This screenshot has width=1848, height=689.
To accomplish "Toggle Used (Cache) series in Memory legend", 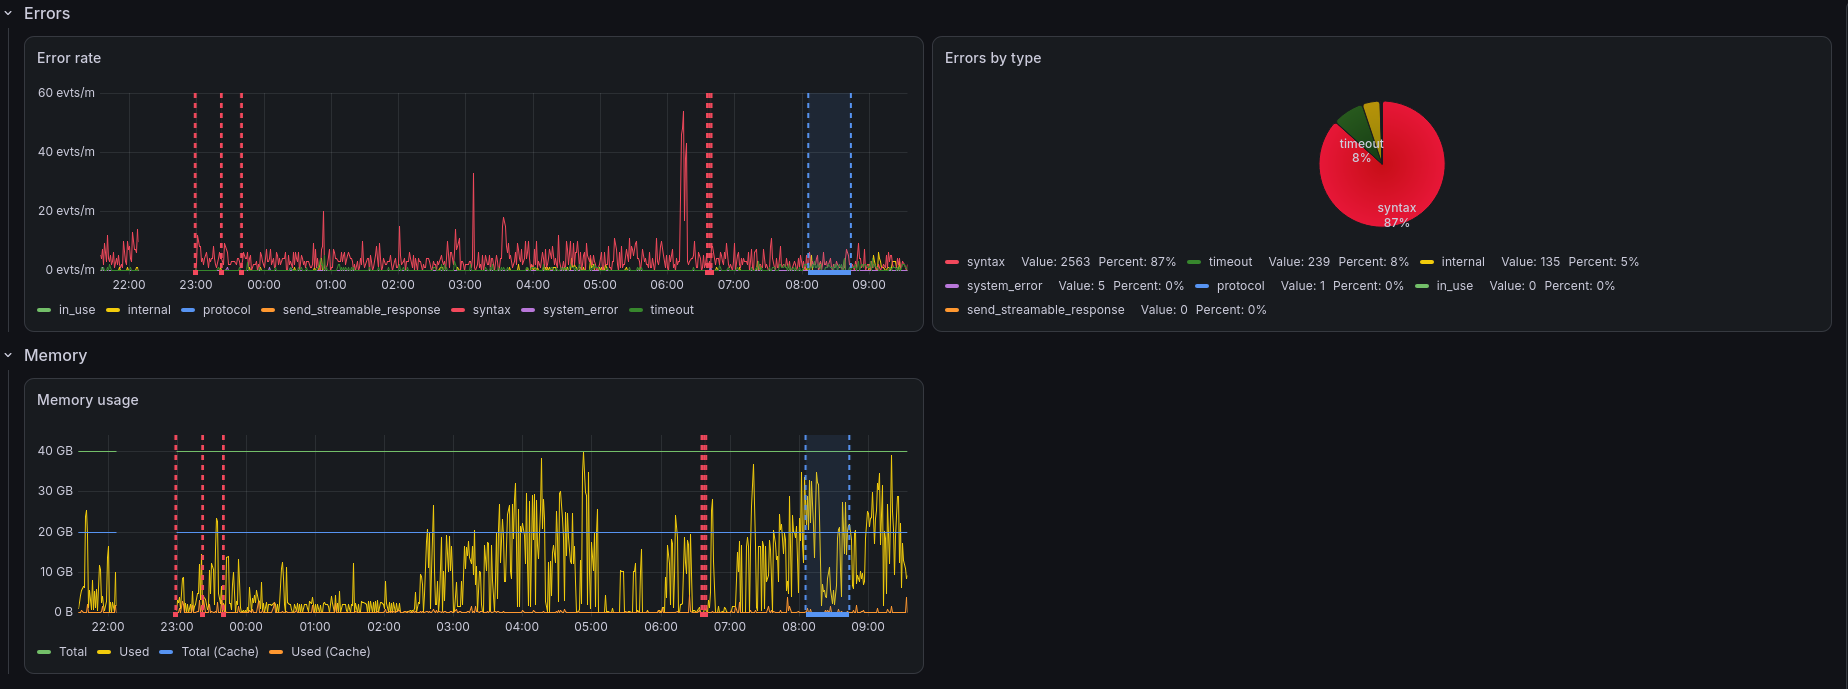I will tap(331, 652).
